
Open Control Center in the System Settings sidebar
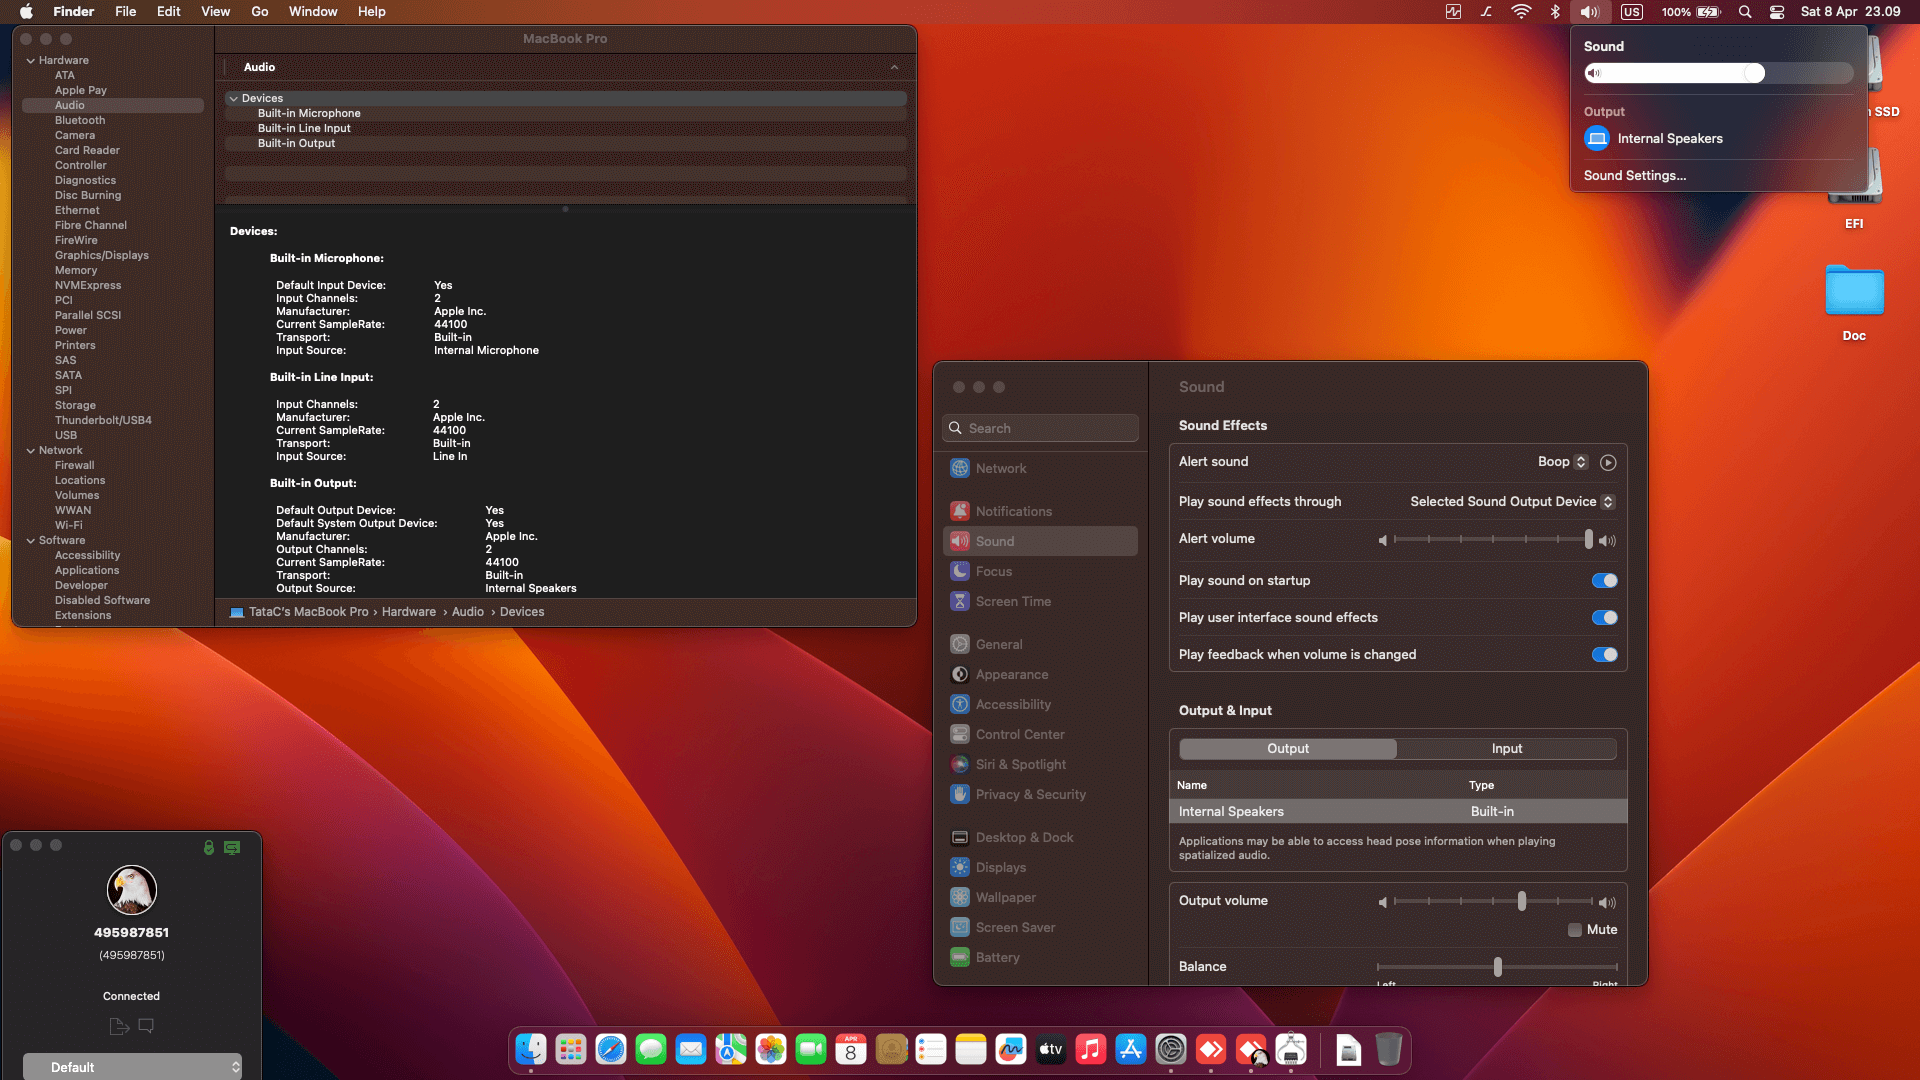[x=1040, y=734]
